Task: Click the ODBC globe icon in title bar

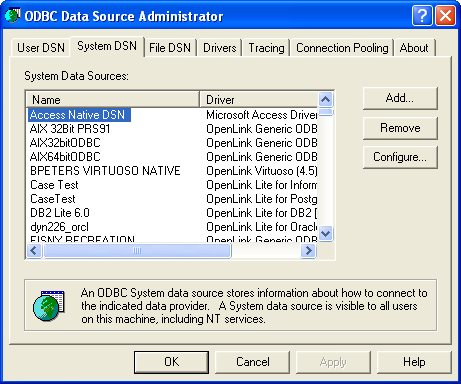Action: pos(12,16)
